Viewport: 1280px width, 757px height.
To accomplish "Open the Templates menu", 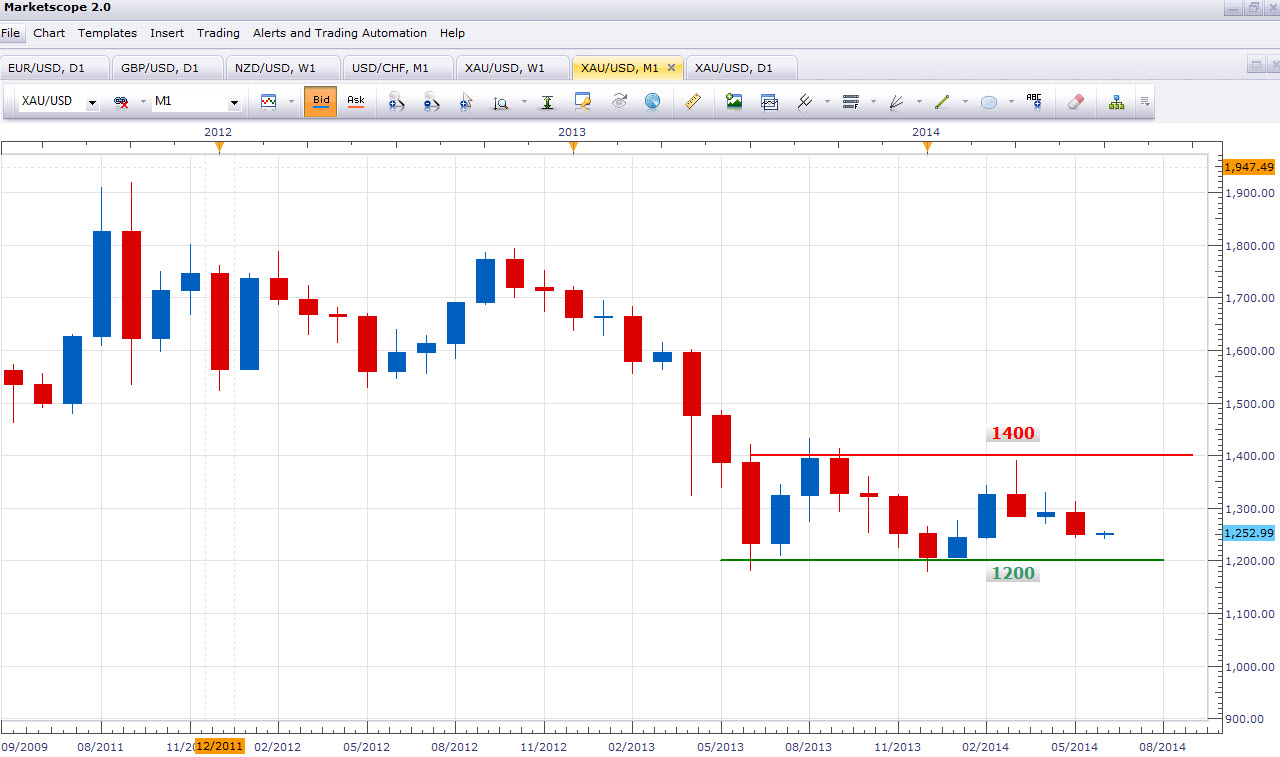I will (x=107, y=33).
